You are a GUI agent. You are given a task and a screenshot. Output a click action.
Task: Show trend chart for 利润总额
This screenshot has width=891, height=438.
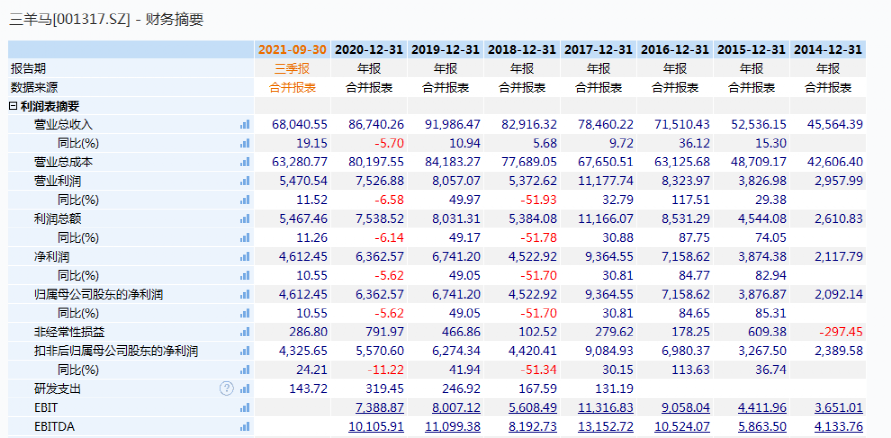click(x=244, y=219)
